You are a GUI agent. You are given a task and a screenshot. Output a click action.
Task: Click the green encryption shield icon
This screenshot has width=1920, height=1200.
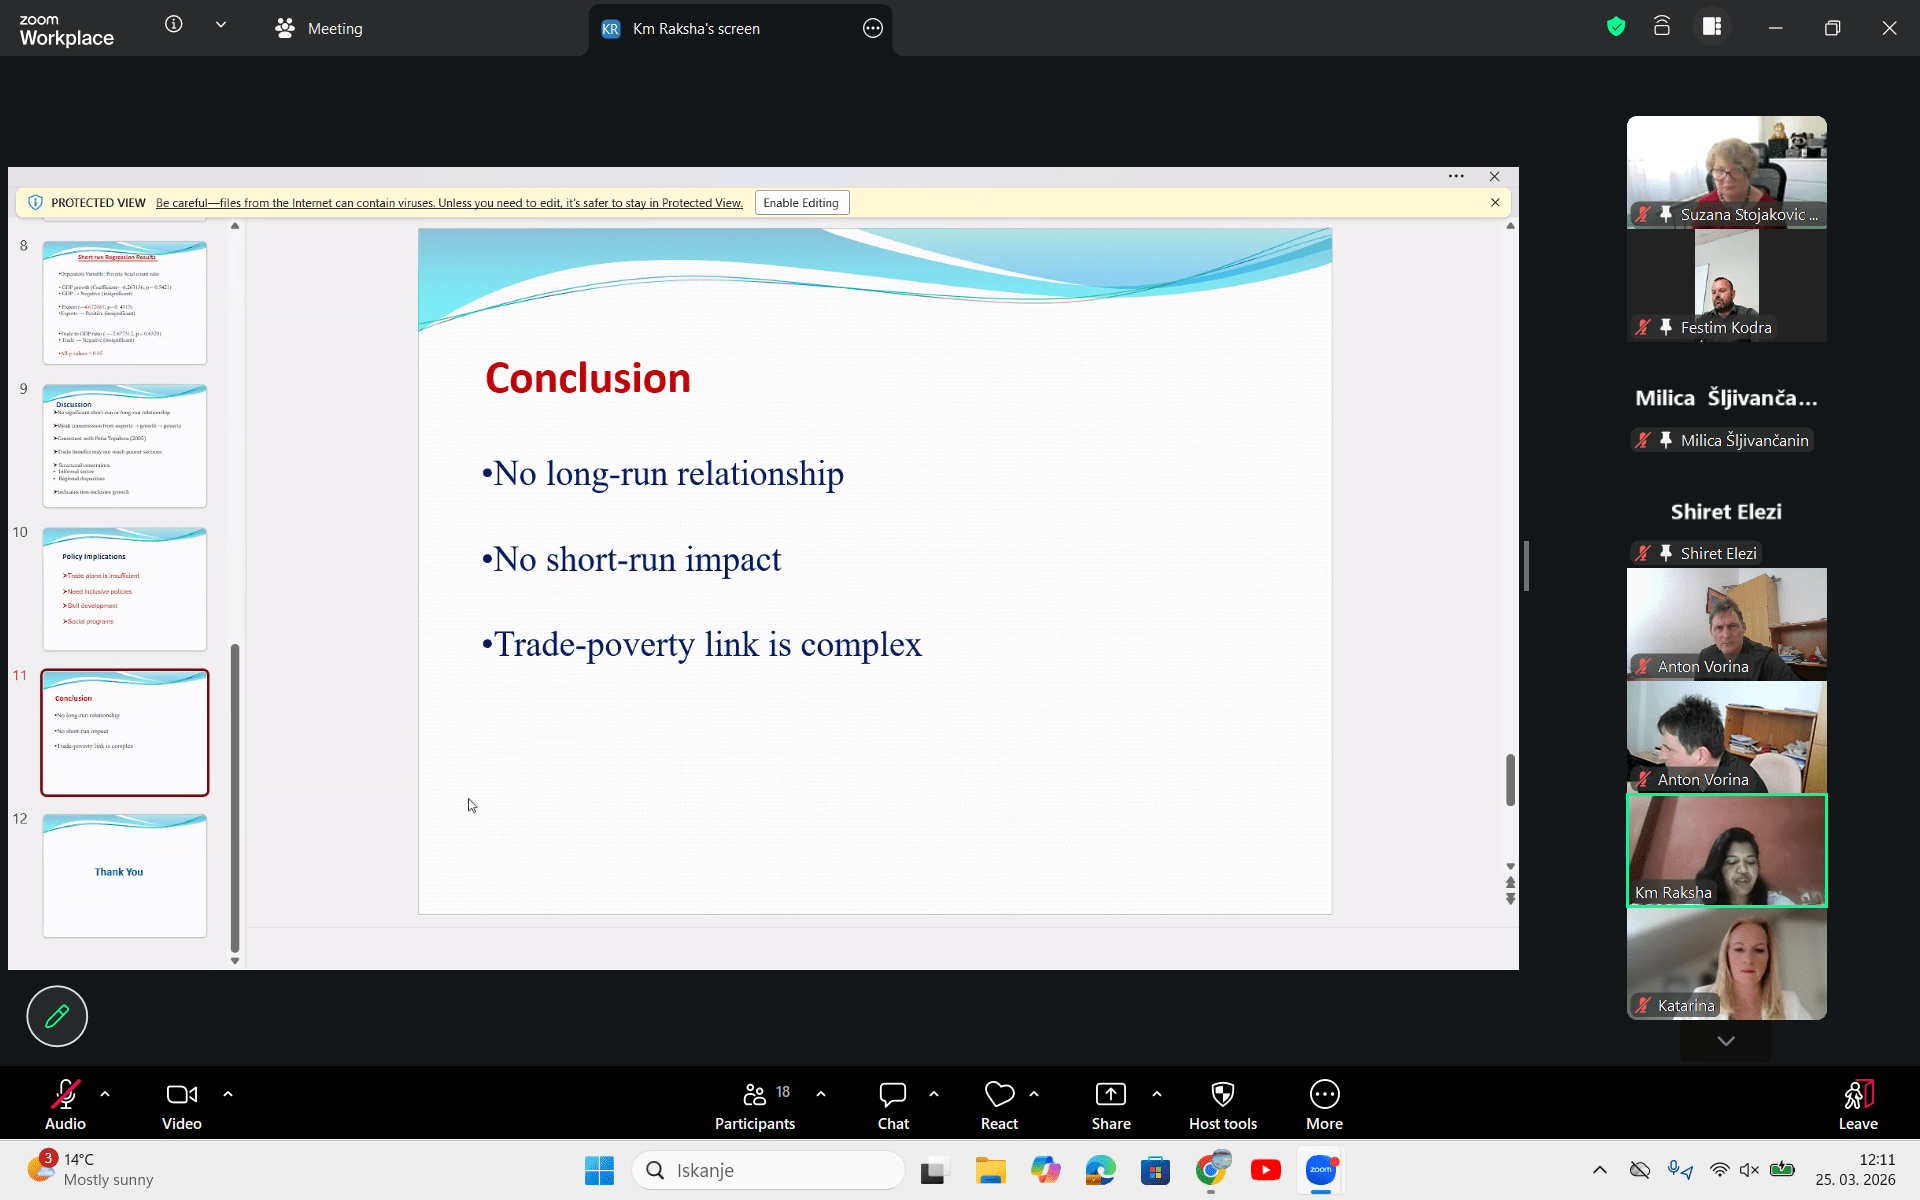[1616, 27]
